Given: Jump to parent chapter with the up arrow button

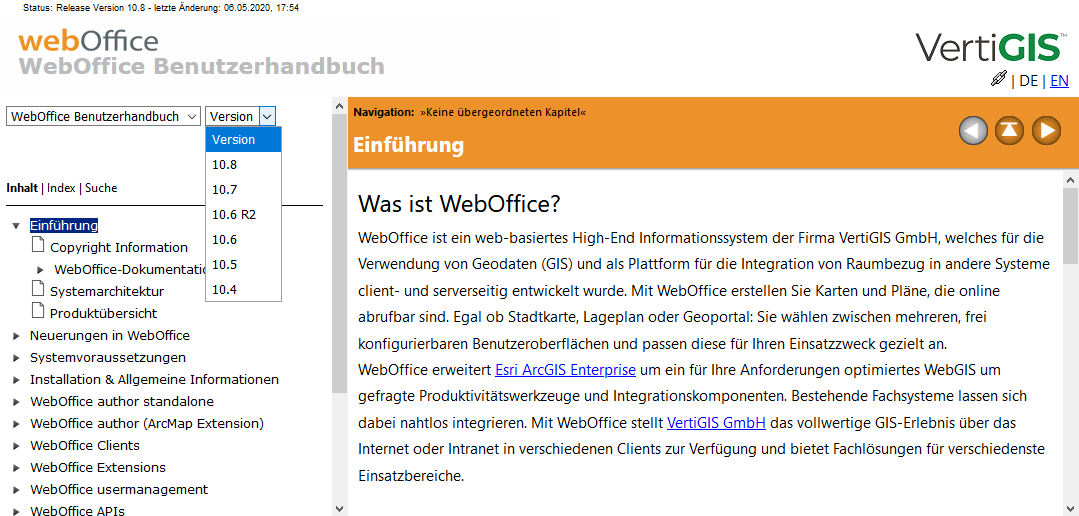Looking at the screenshot, I should [1009, 130].
